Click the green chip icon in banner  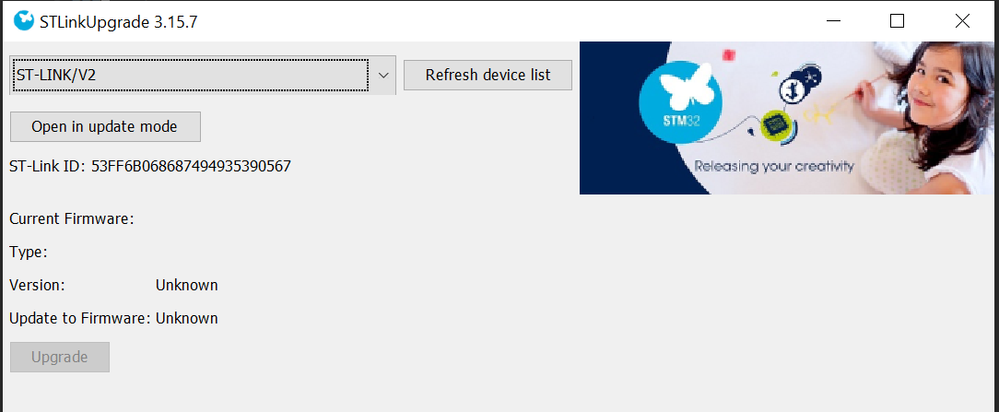[777, 126]
